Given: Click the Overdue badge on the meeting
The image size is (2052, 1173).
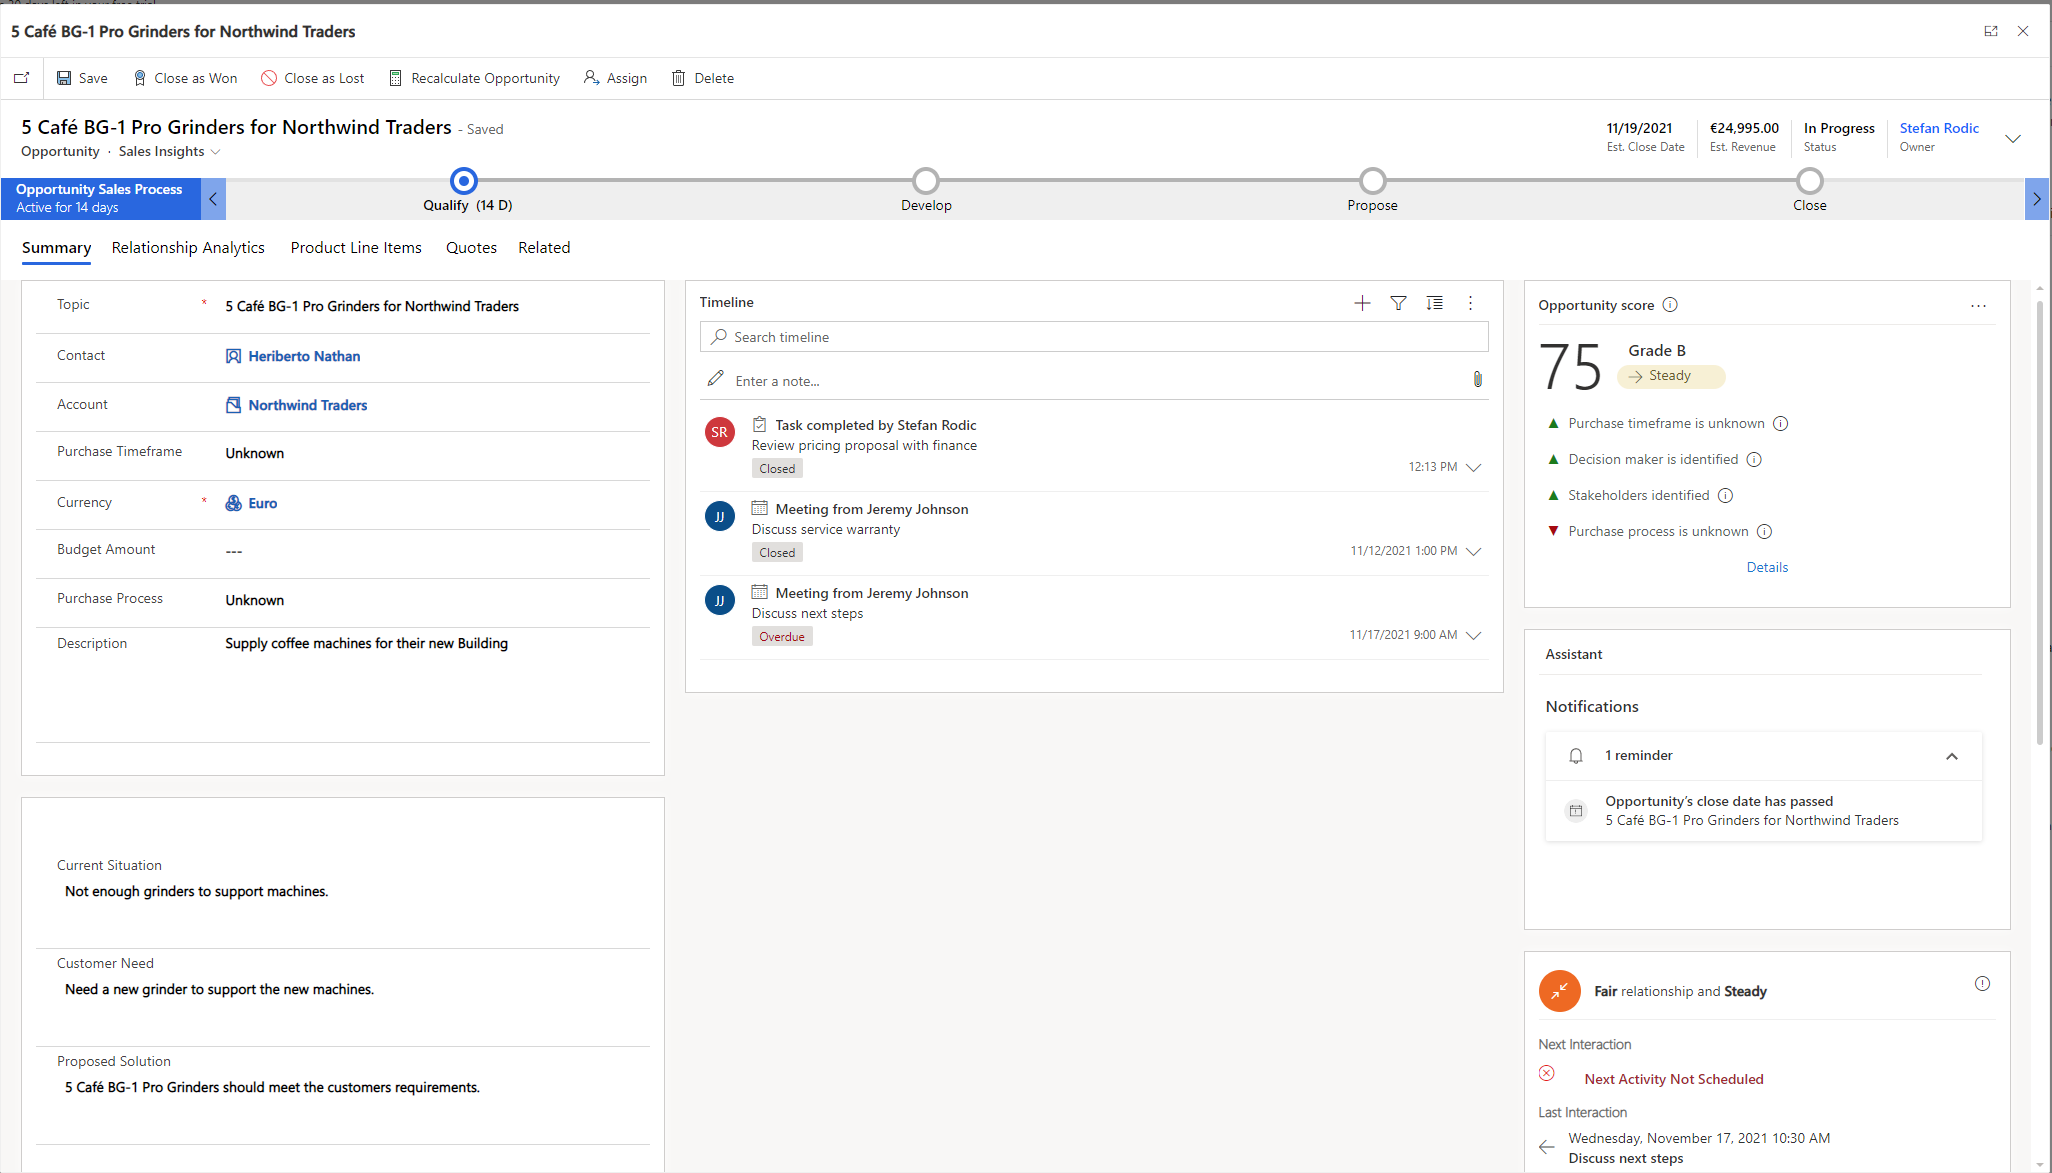Looking at the screenshot, I should 782,637.
